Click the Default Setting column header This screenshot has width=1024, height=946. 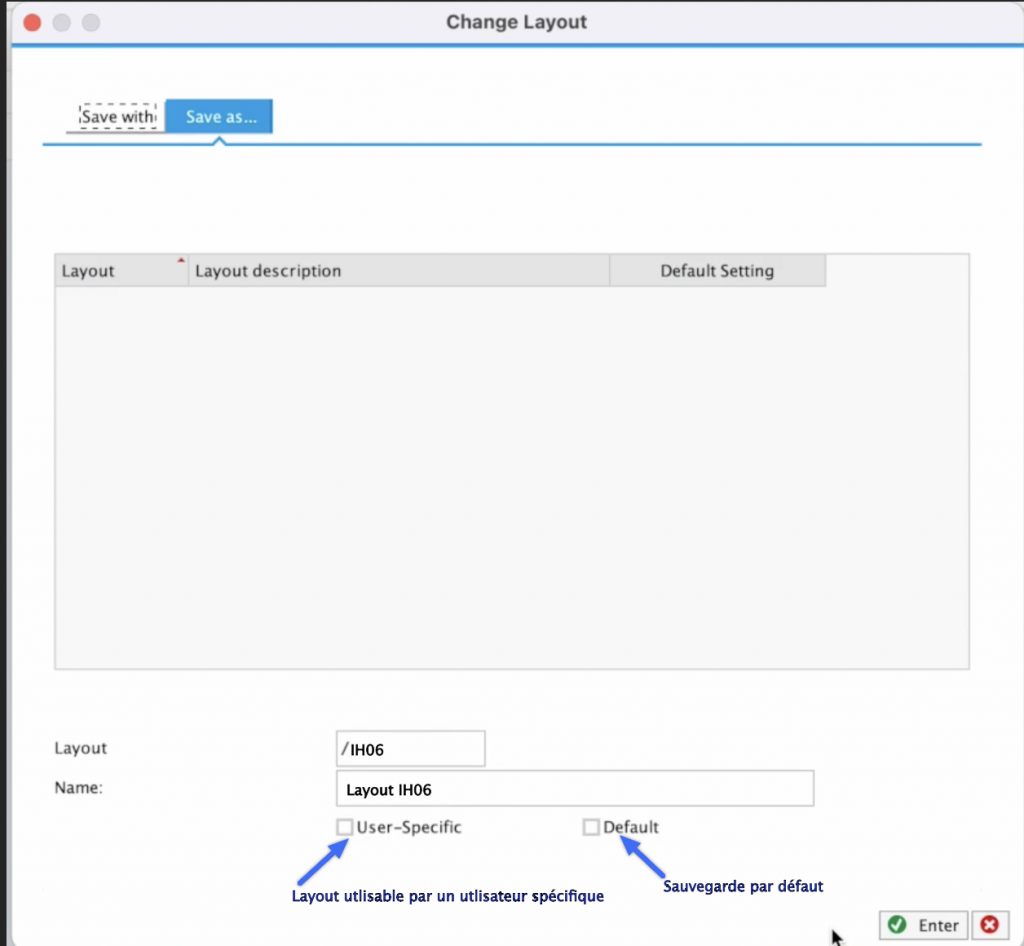717,271
